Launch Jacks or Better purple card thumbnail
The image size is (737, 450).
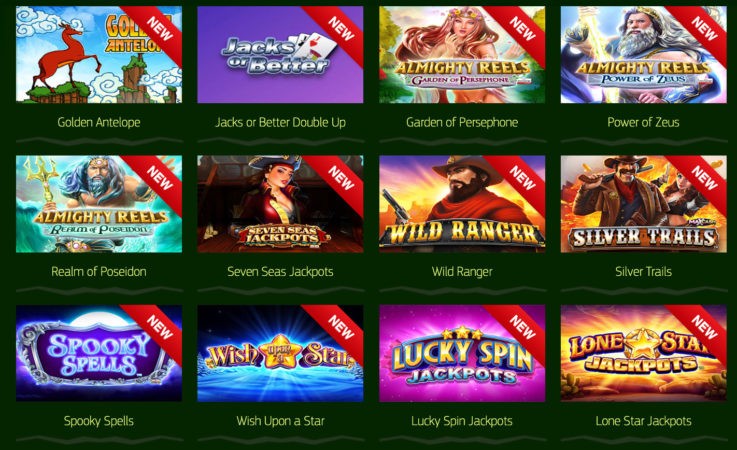point(280,54)
